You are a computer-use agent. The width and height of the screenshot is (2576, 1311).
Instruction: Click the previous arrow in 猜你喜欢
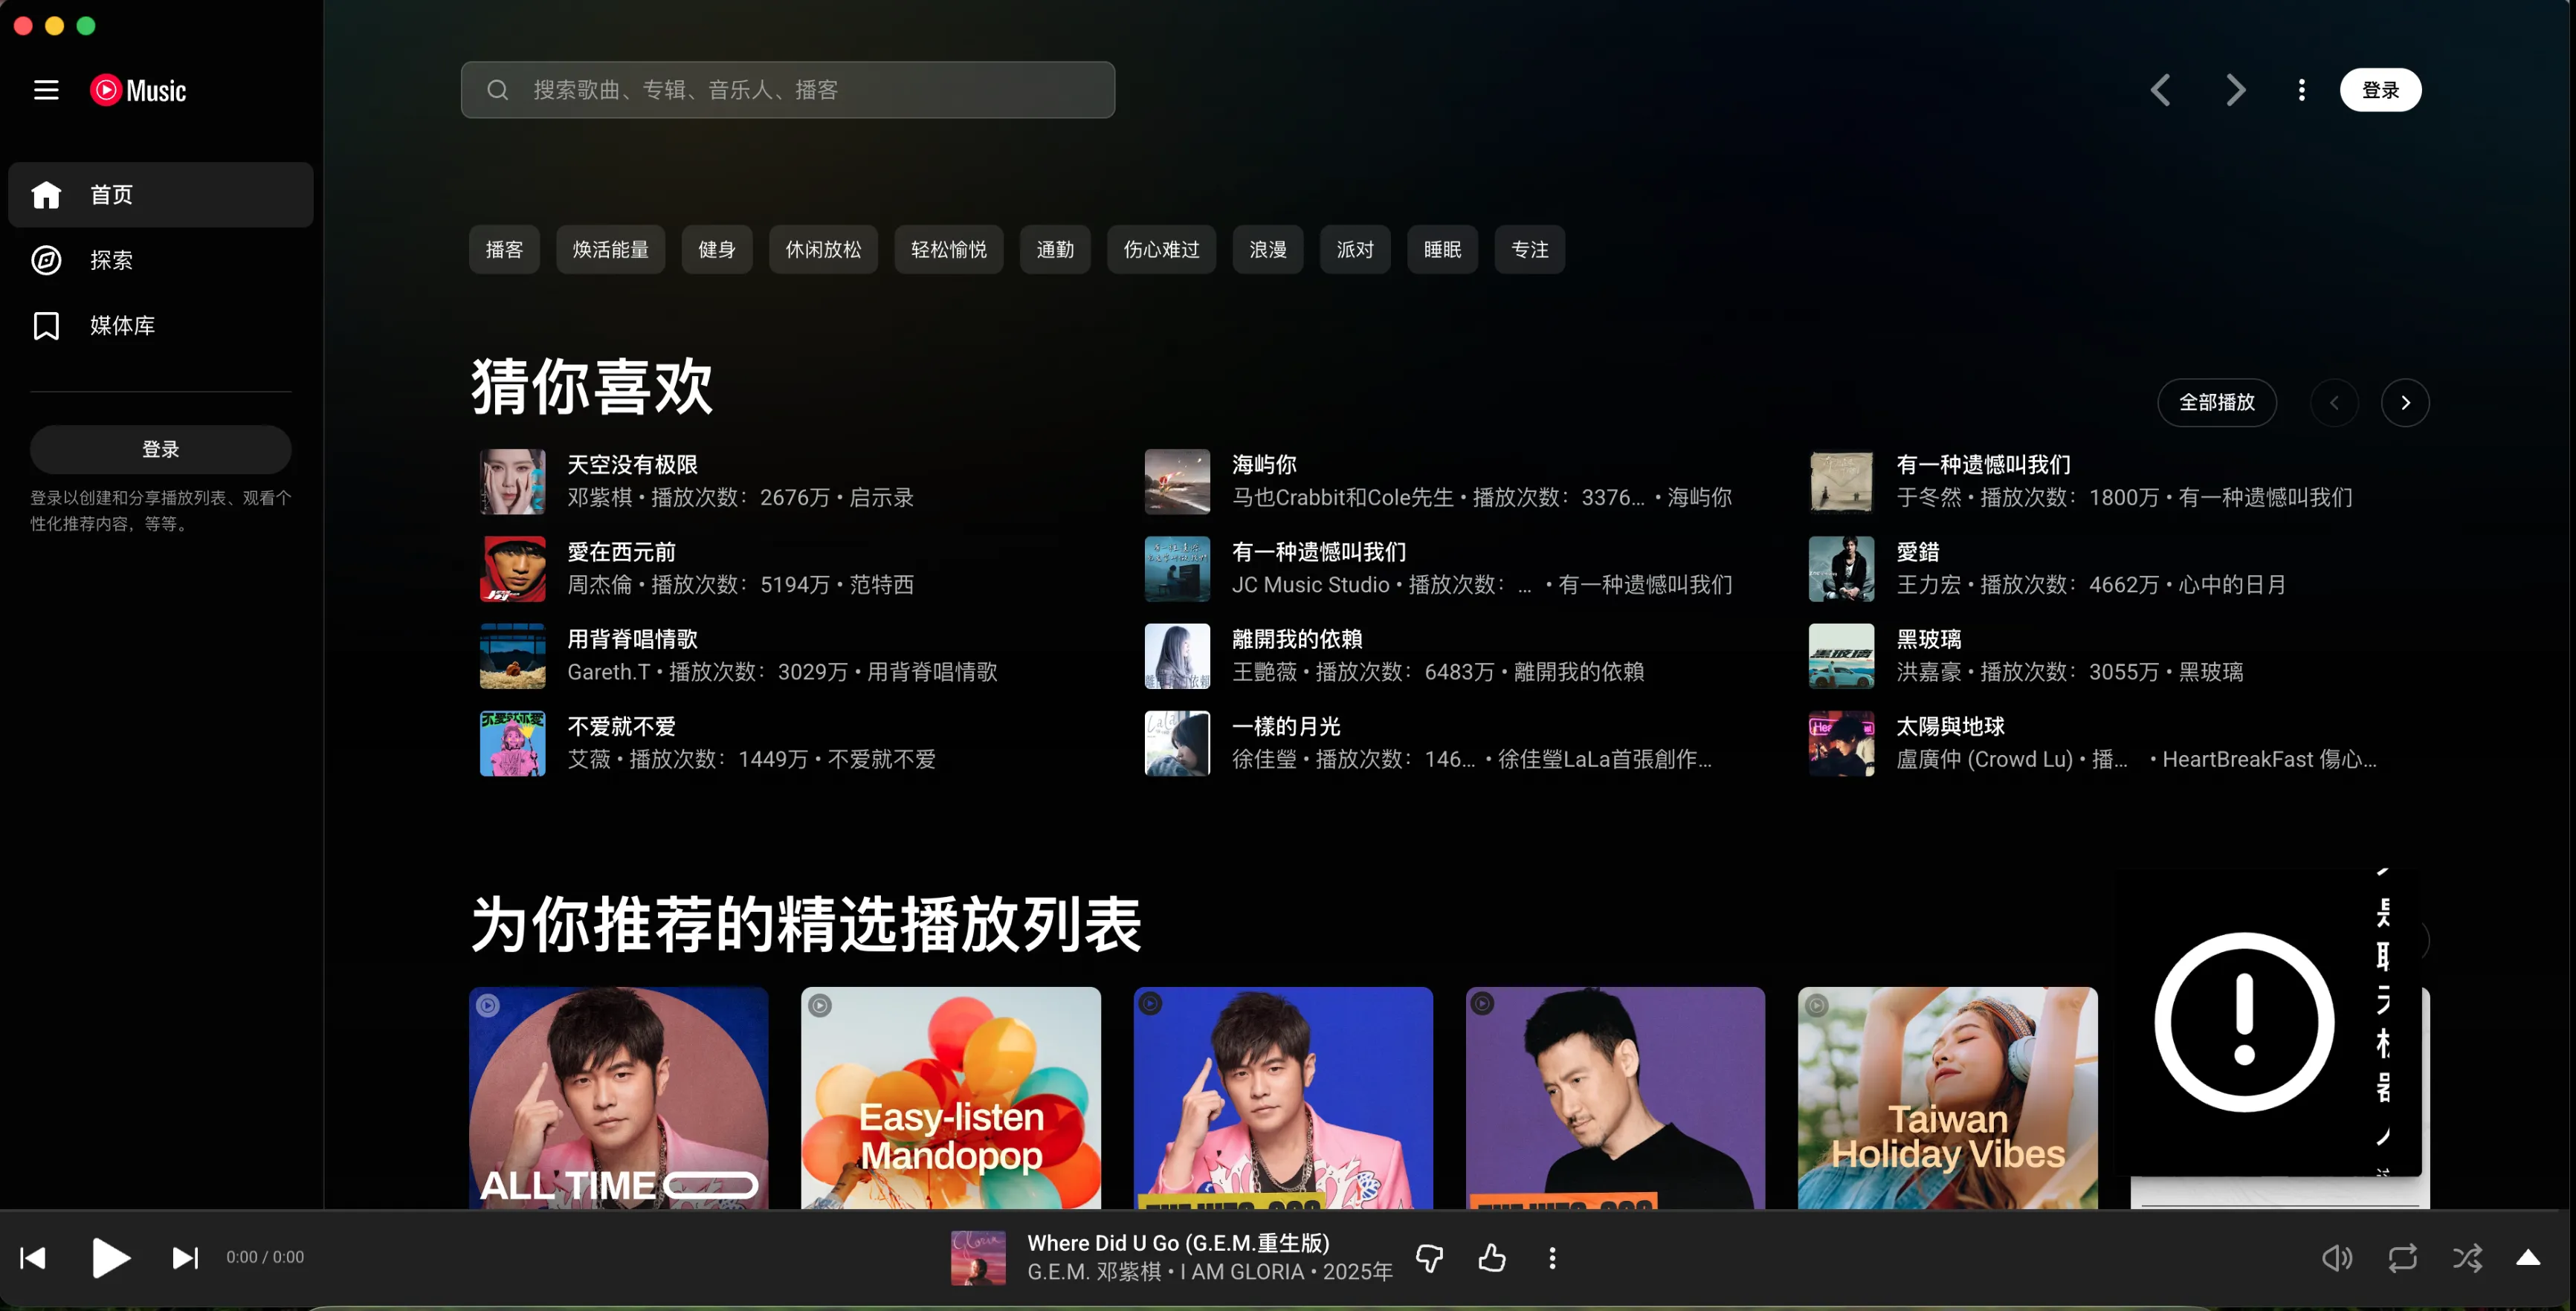(x=2334, y=403)
